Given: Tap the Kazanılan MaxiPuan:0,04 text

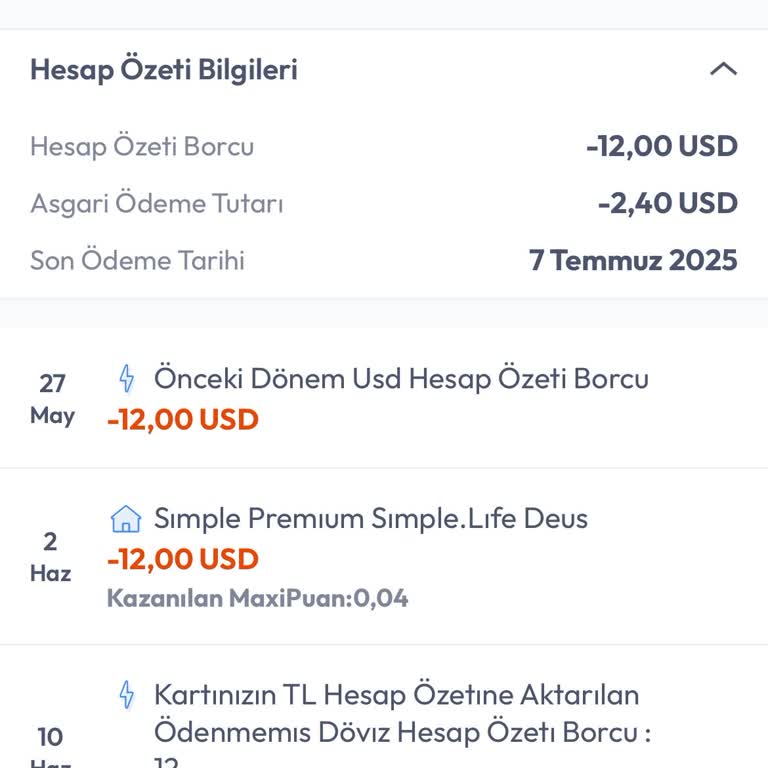Looking at the screenshot, I should [257, 599].
